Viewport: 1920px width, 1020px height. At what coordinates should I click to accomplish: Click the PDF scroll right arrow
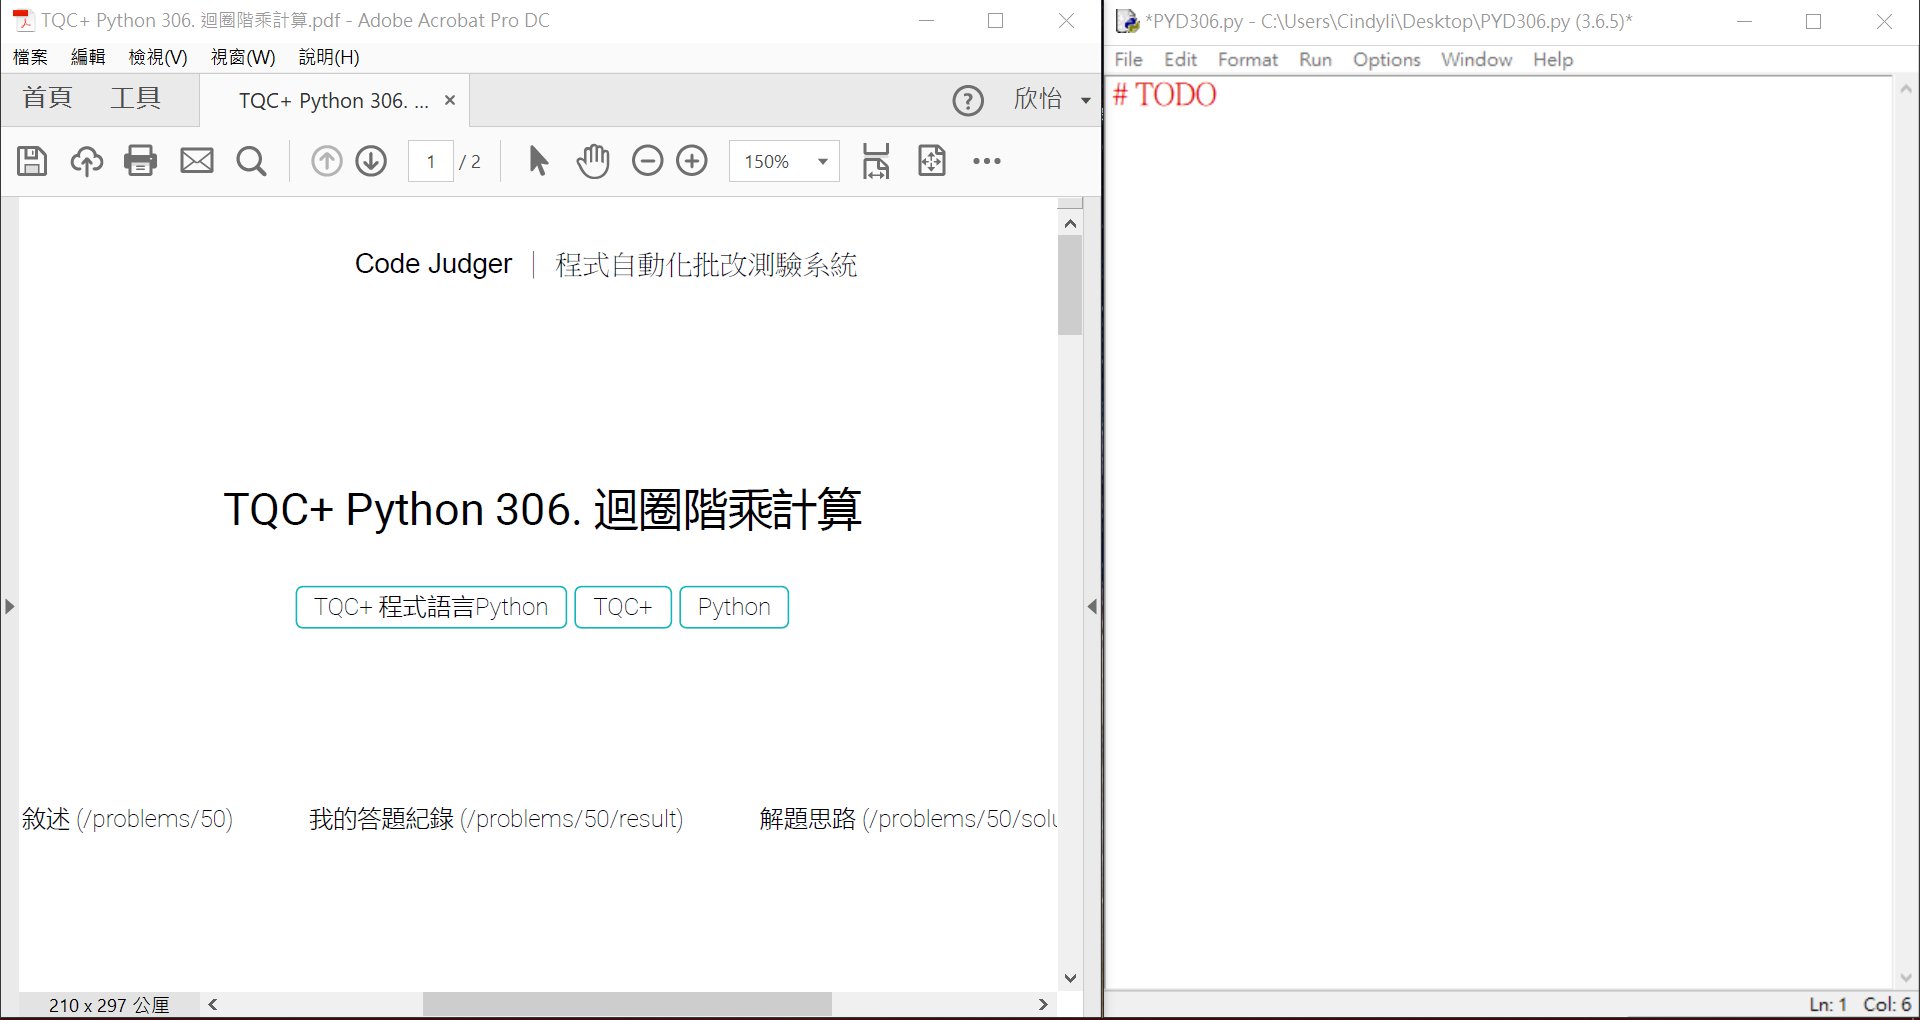tap(1043, 1004)
